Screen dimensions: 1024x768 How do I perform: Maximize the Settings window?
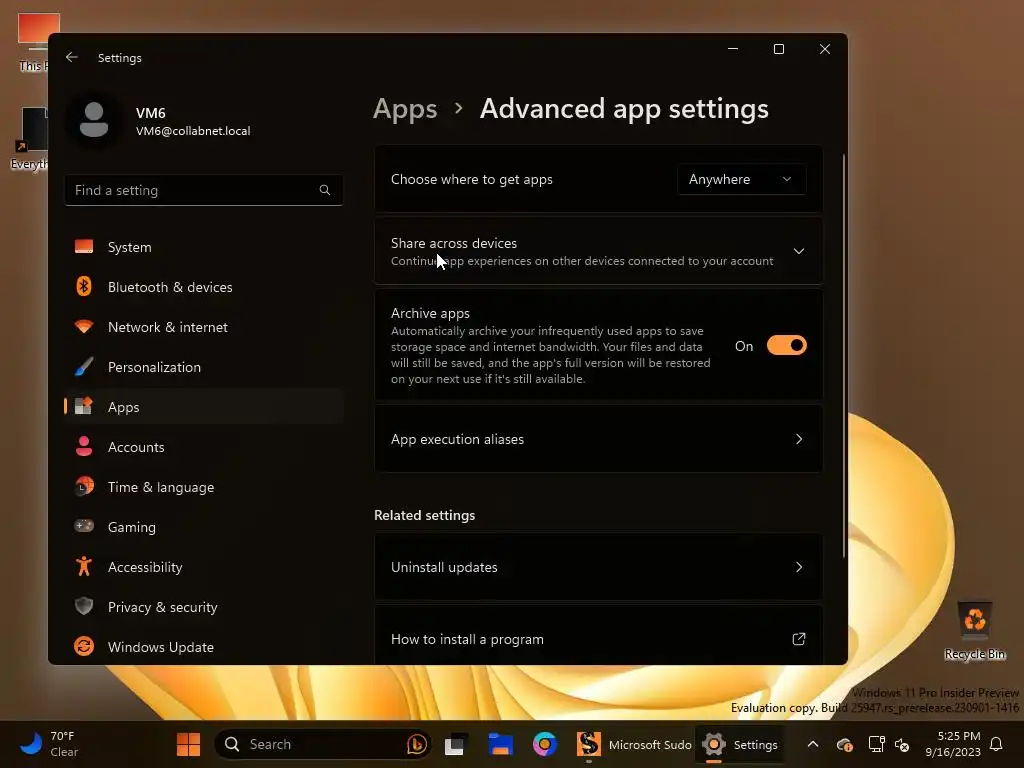(x=778, y=49)
